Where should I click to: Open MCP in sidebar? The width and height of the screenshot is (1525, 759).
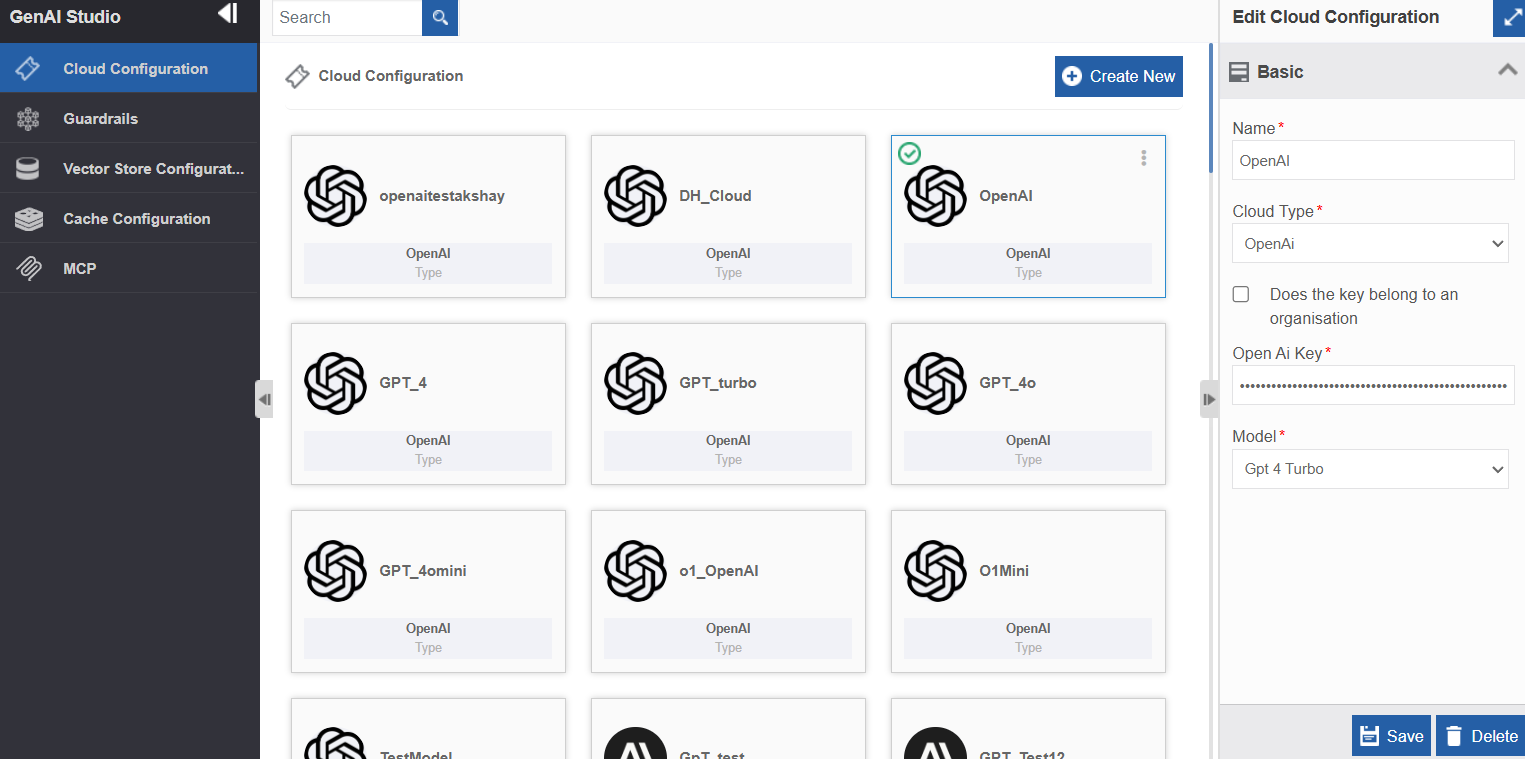coord(129,269)
